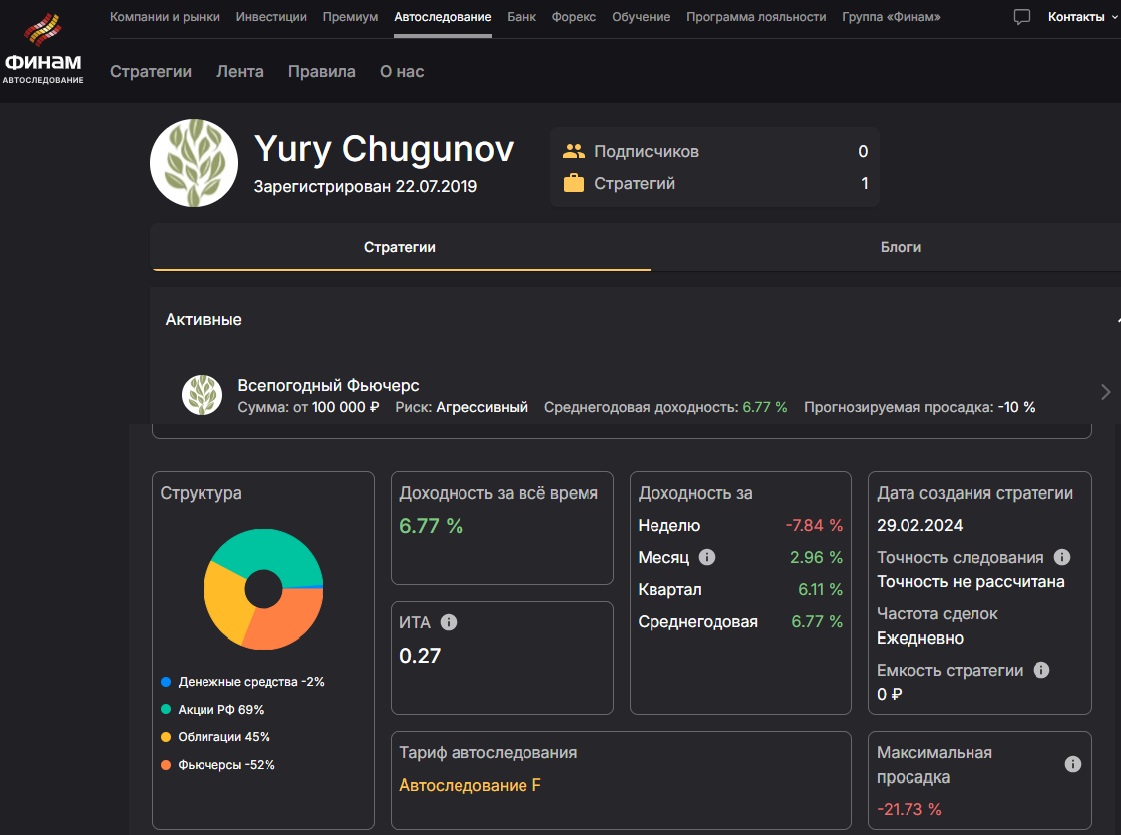Show info for Точность следования
Viewport: 1121px width, 835px height.
(x=1062, y=557)
